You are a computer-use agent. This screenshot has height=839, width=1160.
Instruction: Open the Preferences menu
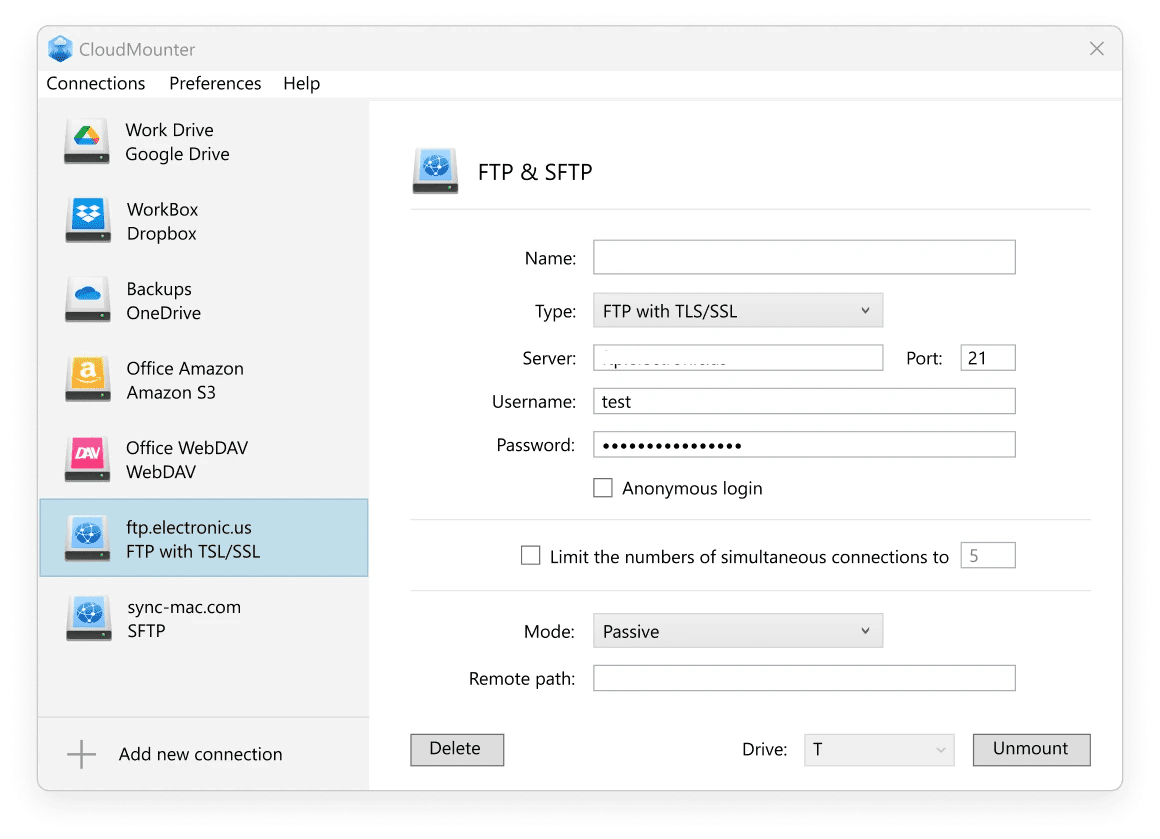215,83
